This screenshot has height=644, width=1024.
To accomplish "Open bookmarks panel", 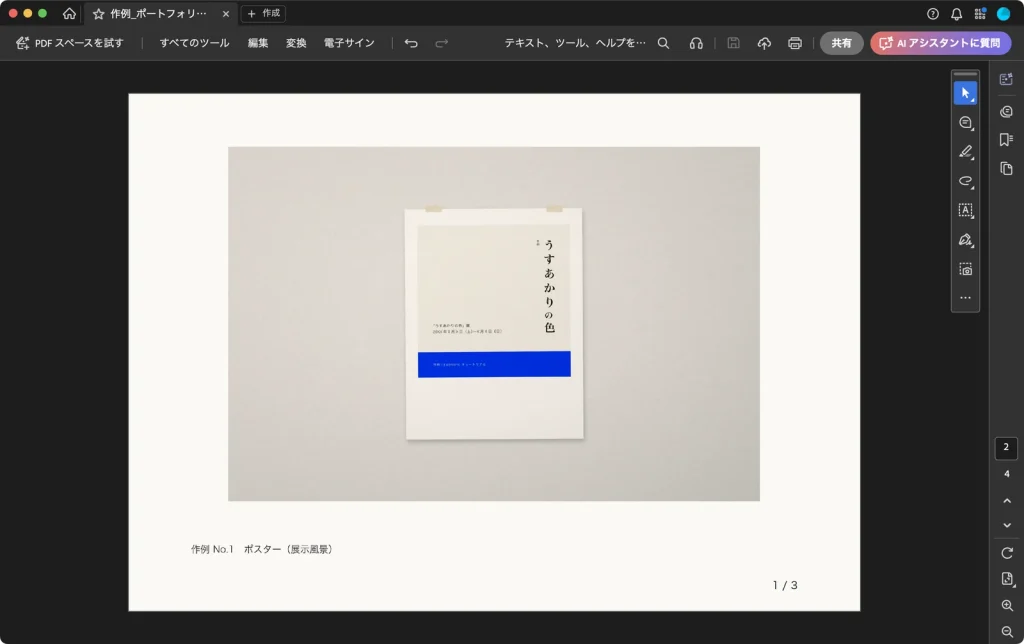I will pos(1006,140).
